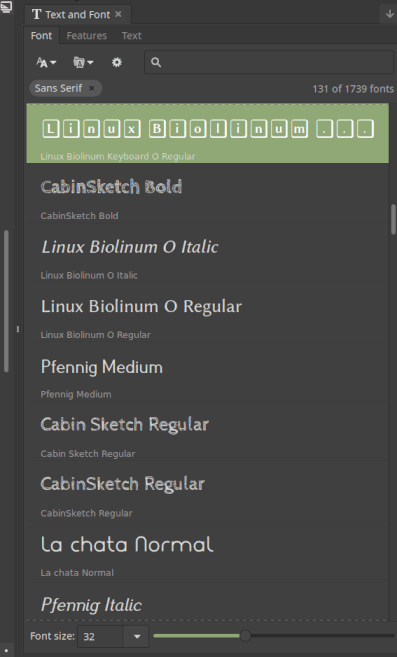Click the down arrow at panel top right
Viewport: 397px width, 657px height.
coord(389,14)
